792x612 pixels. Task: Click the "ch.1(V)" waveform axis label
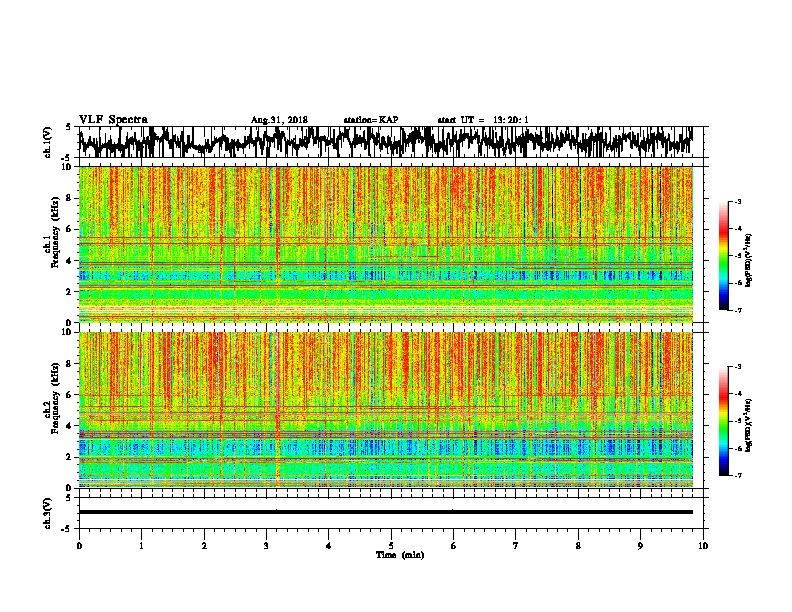click(47, 142)
